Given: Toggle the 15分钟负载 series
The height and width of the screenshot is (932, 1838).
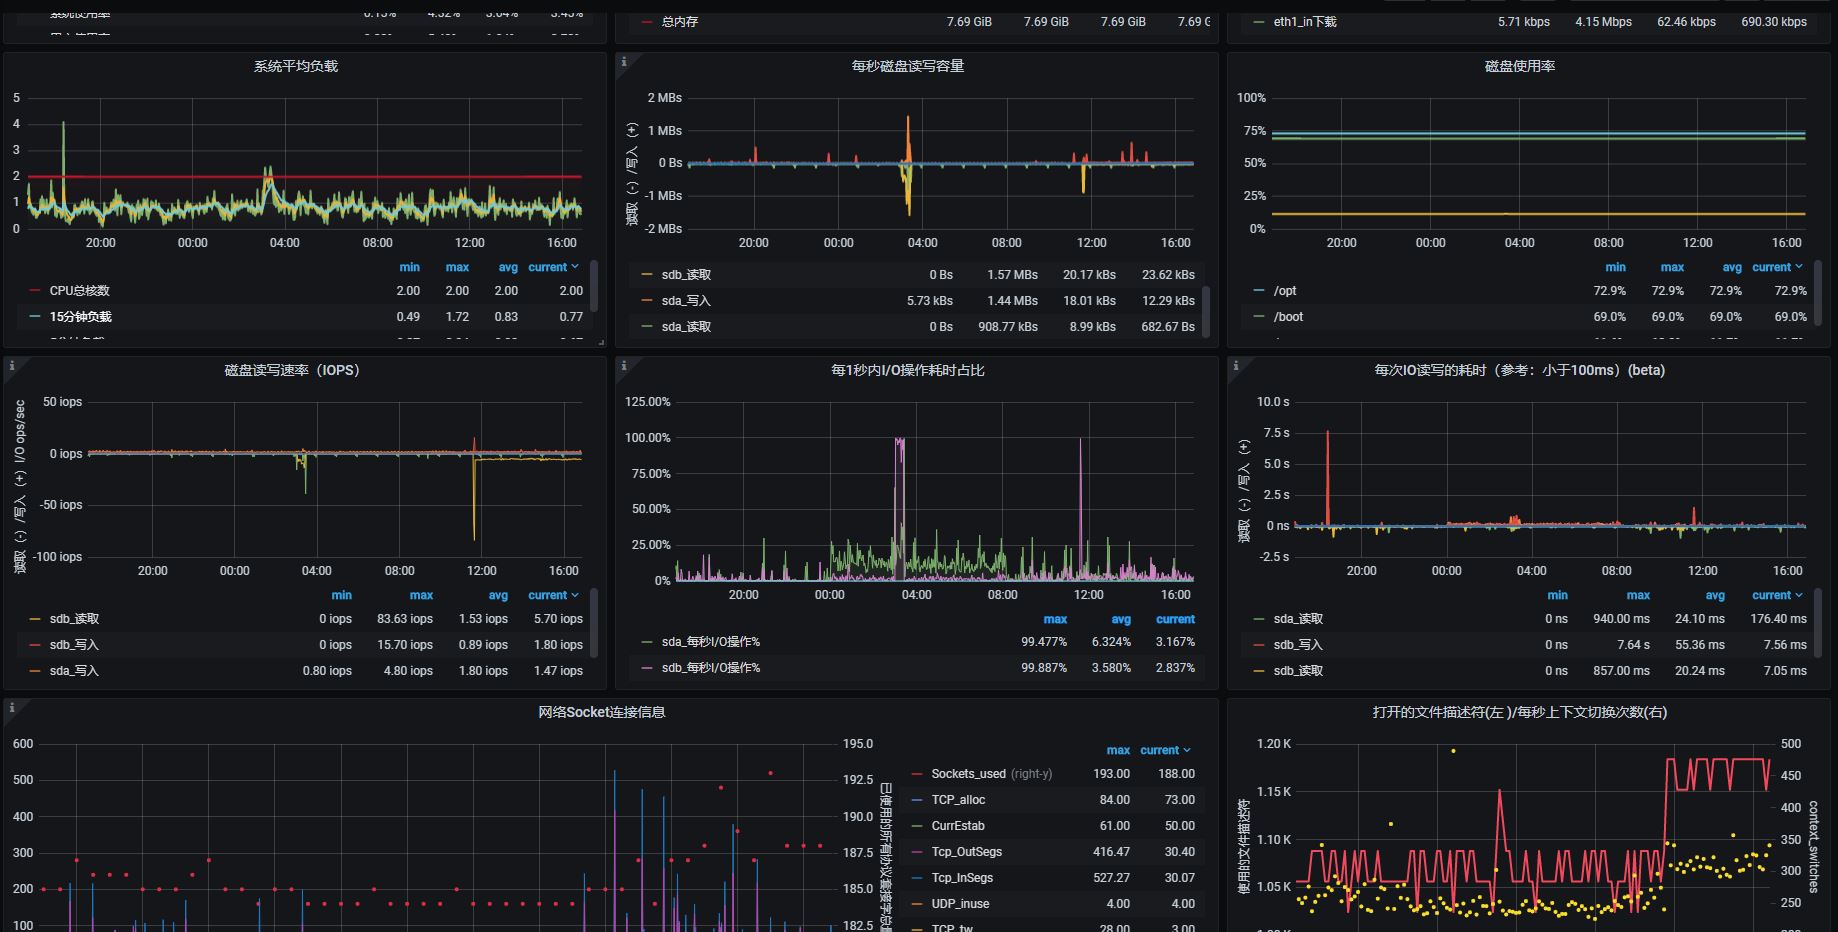Looking at the screenshot, I should (x=81, y=317).
